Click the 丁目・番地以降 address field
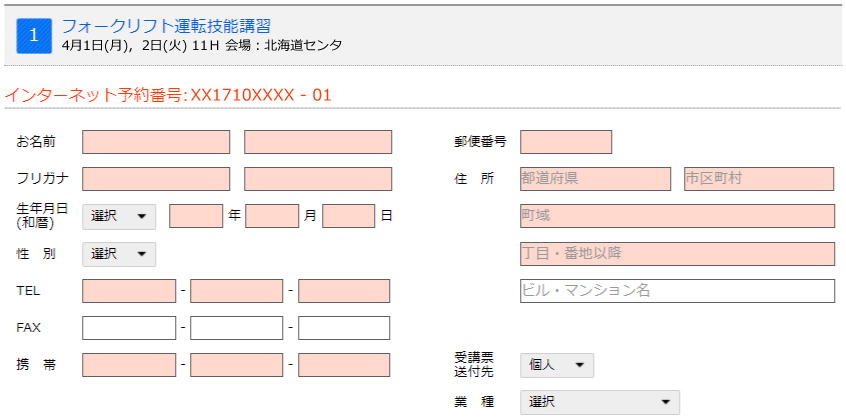This screenshot has width=846, height=420. pos(677,254)
